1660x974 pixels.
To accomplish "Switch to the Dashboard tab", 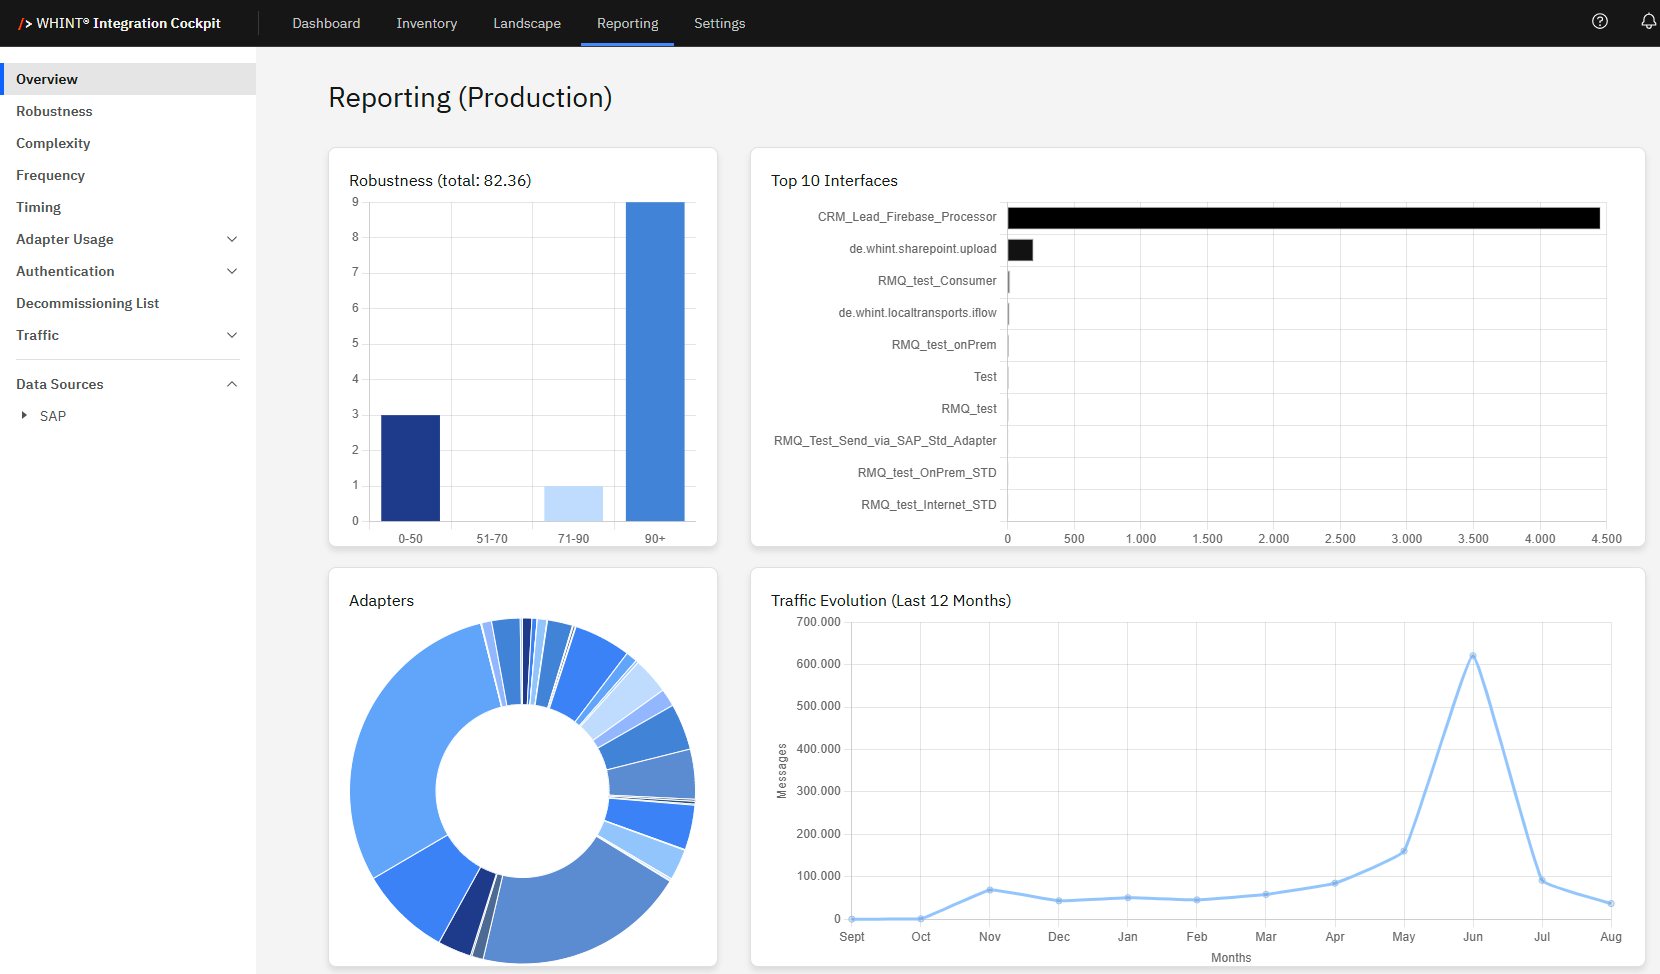I will 326,23.
